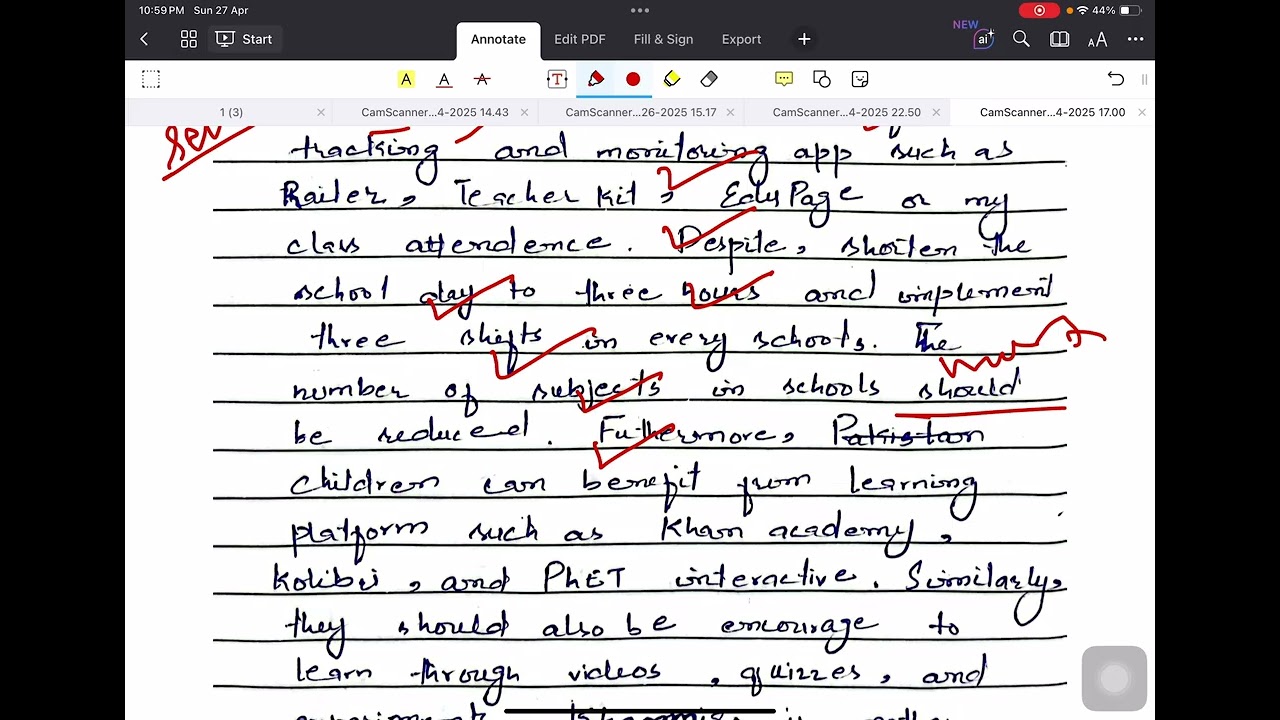1280x720 pixels.
Task: Undo the last annotation
Action: [1116, 79]
